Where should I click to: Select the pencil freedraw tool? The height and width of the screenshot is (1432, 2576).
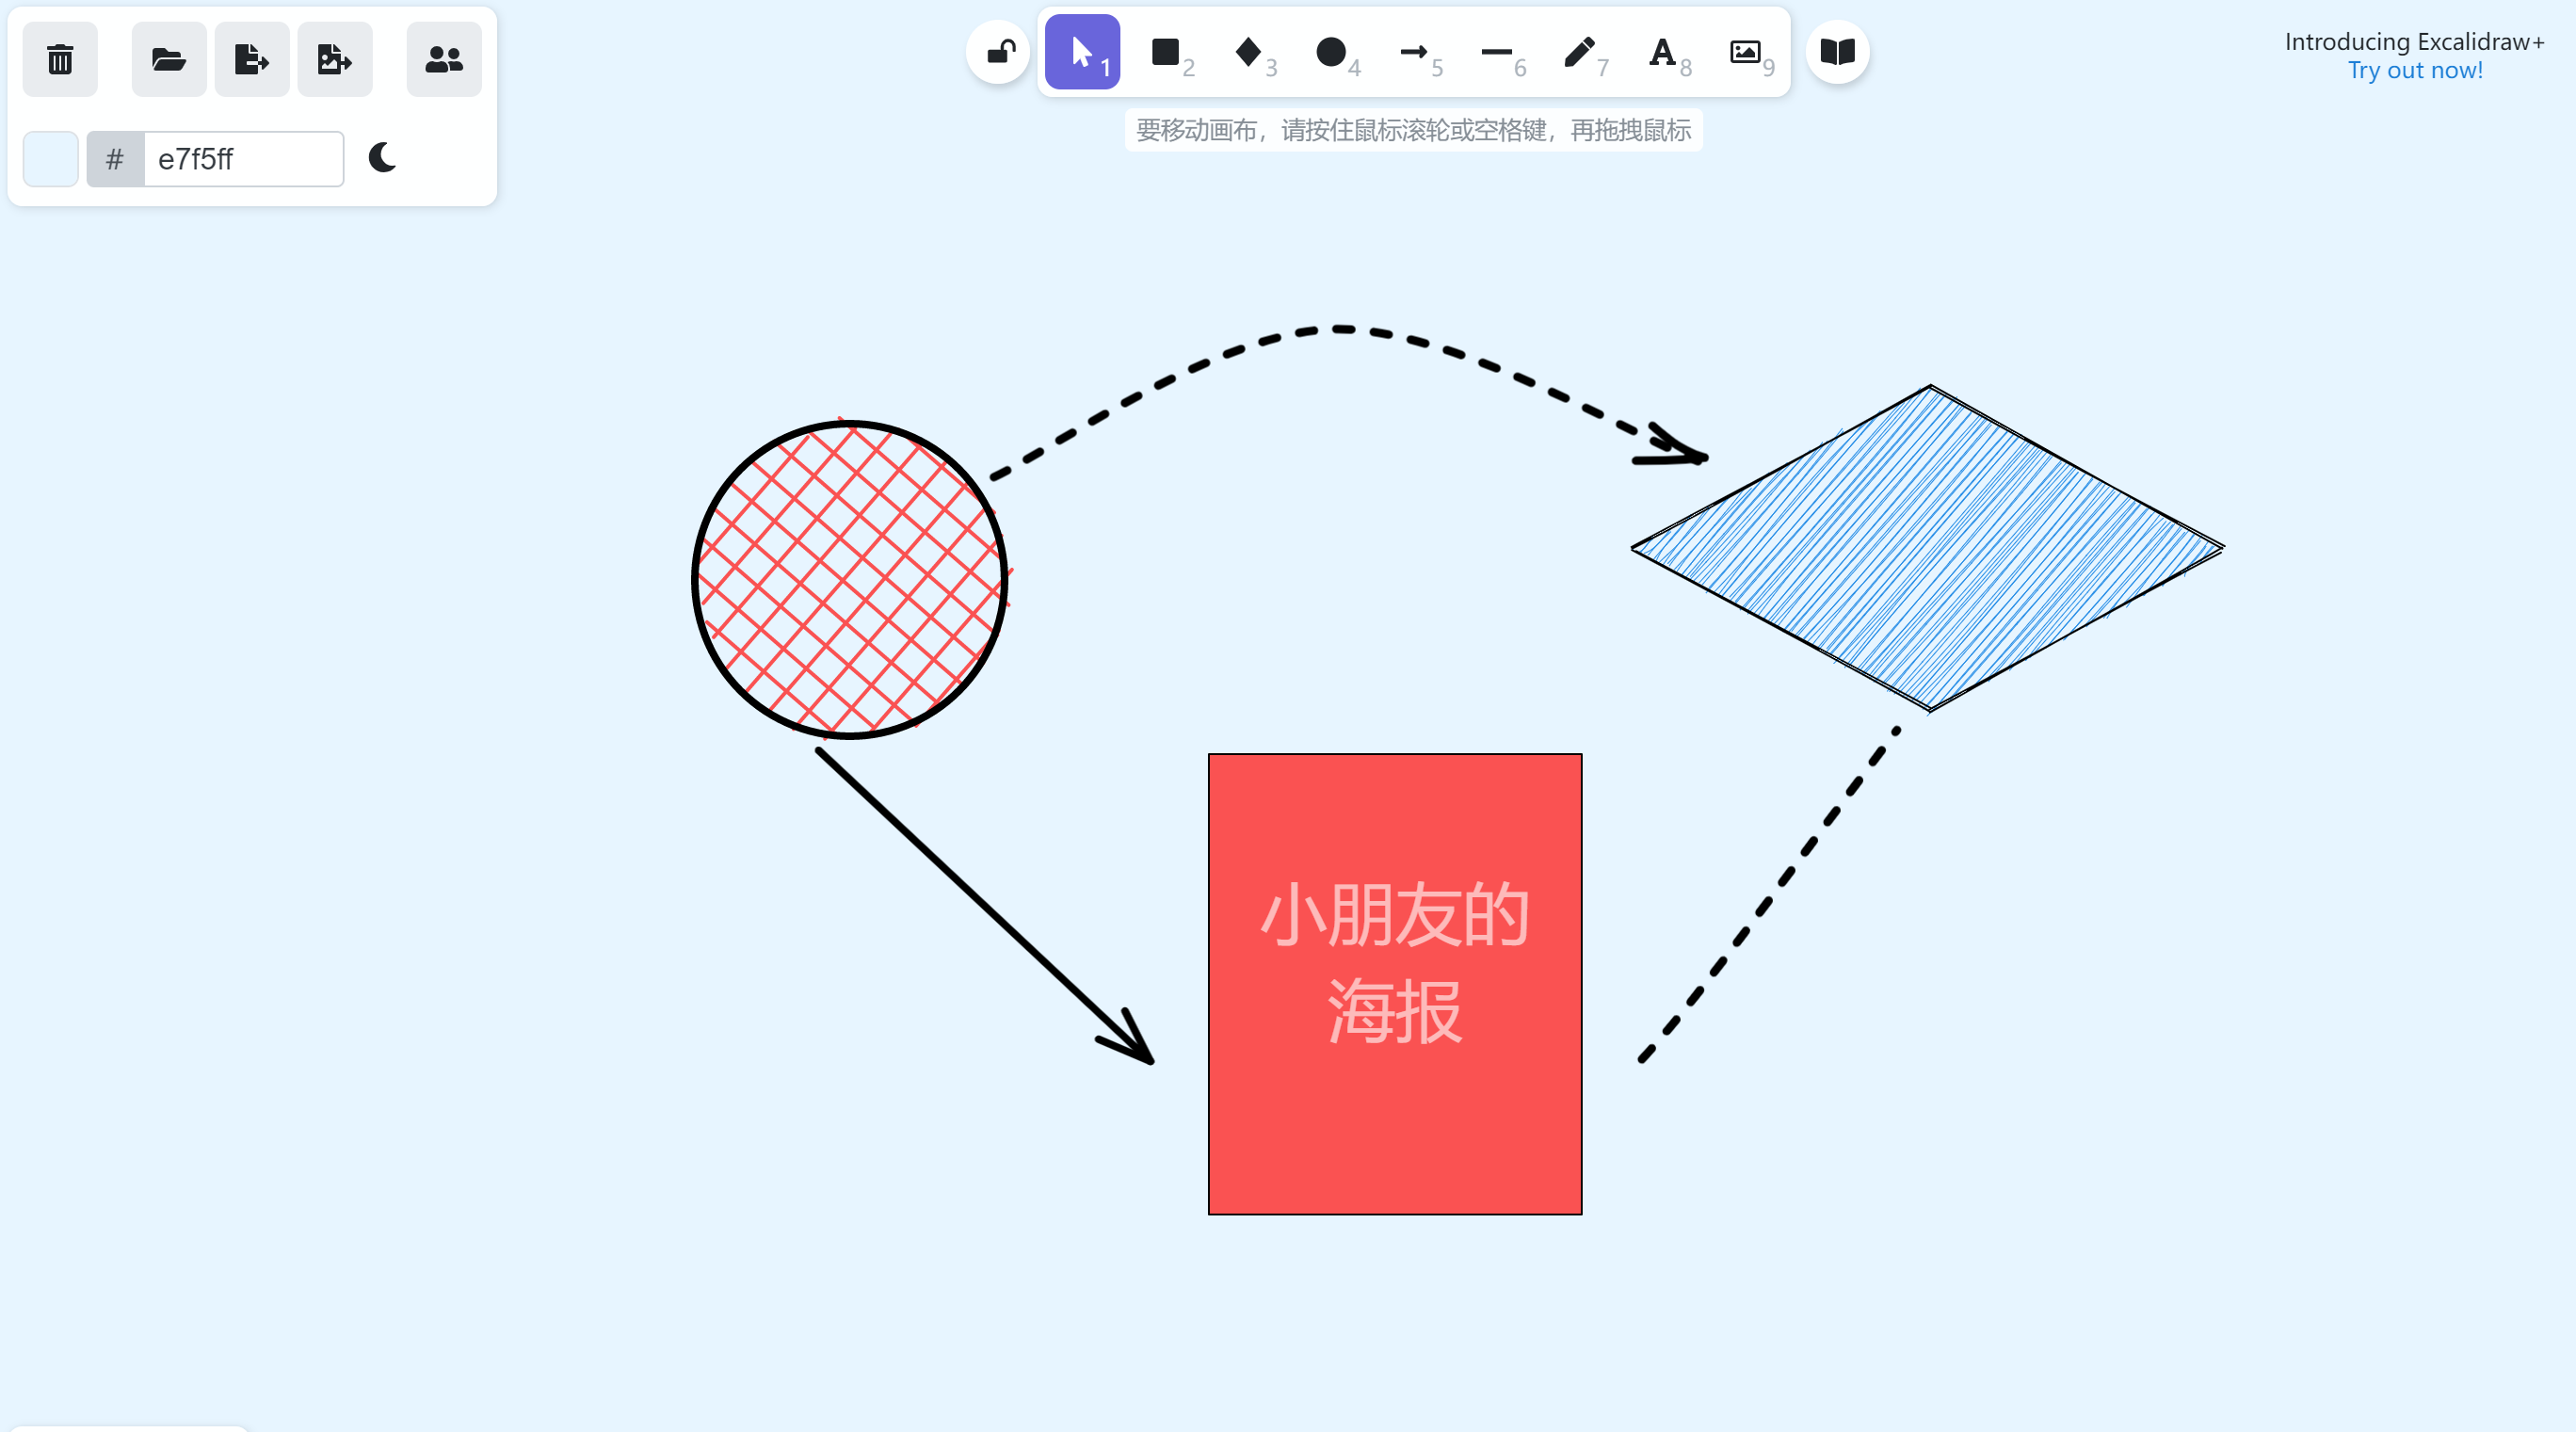pyautogui.click(x=1580, y=52)
